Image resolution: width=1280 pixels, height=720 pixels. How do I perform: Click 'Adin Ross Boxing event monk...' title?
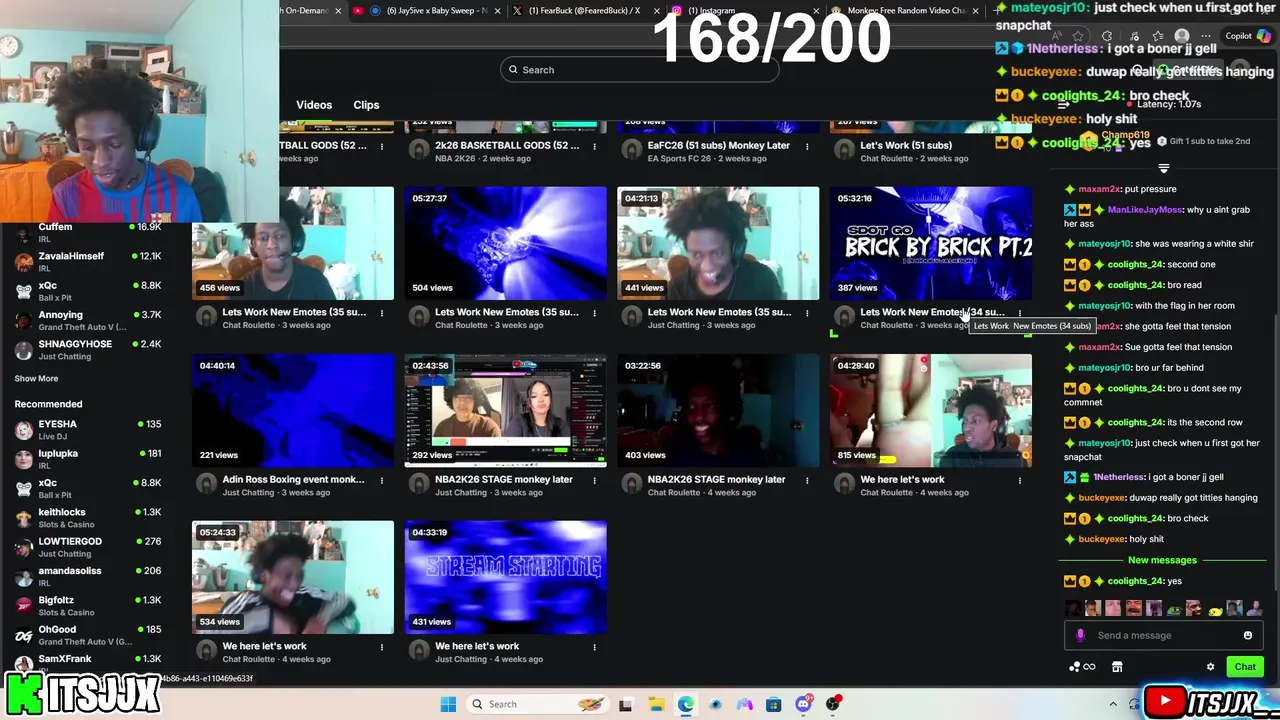pos(293,480)
